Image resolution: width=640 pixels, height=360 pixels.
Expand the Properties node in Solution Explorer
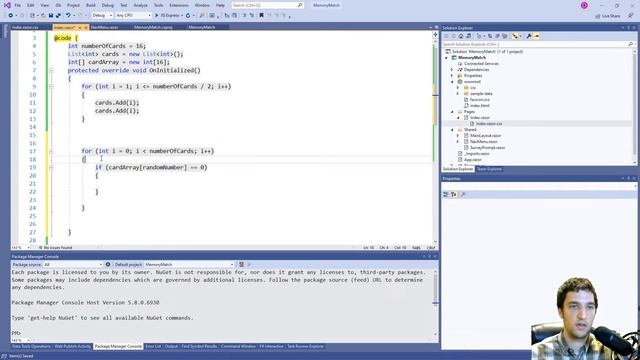click(x=452, y=76)
